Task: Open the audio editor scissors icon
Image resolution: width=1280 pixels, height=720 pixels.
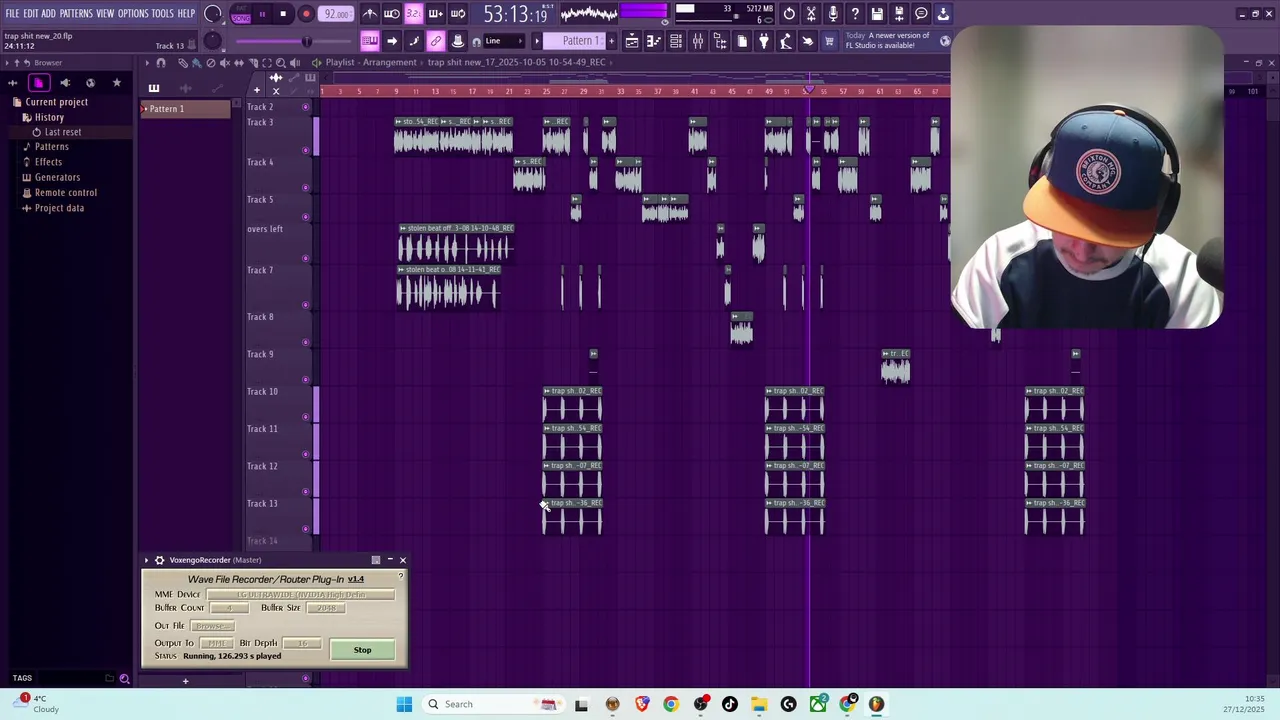Action: point(811,14)
